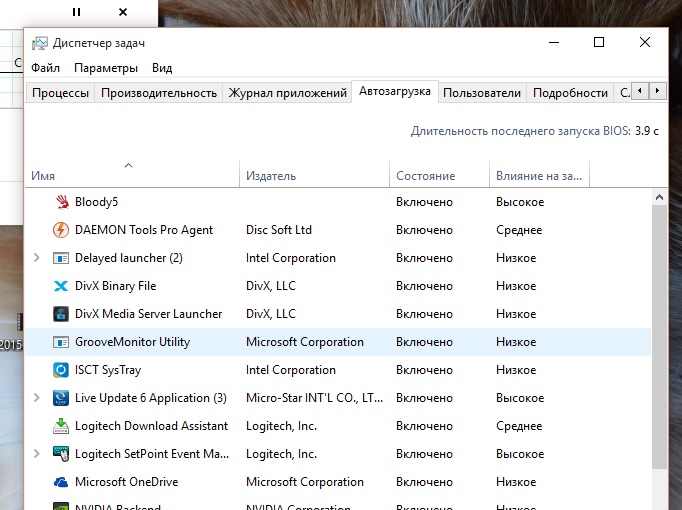Click the DivX Binary File X icon
The image size is (682, 510).
tap(61, 286)
